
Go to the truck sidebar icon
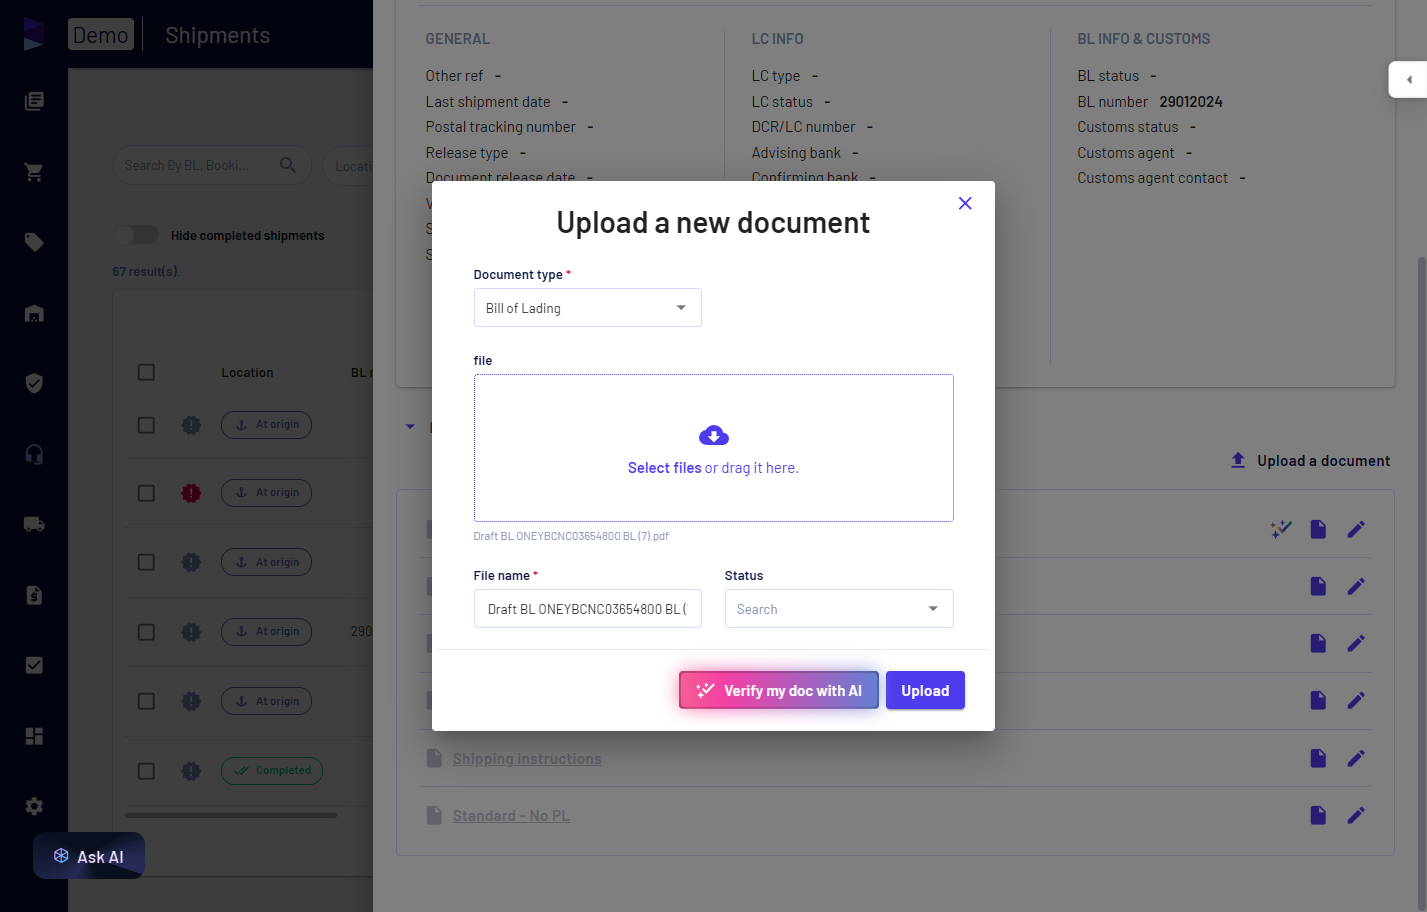point(34,524)
